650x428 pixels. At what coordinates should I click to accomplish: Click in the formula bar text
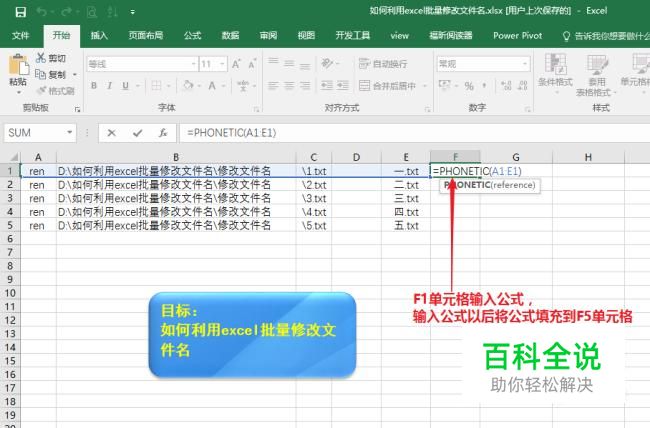[232, 133]
